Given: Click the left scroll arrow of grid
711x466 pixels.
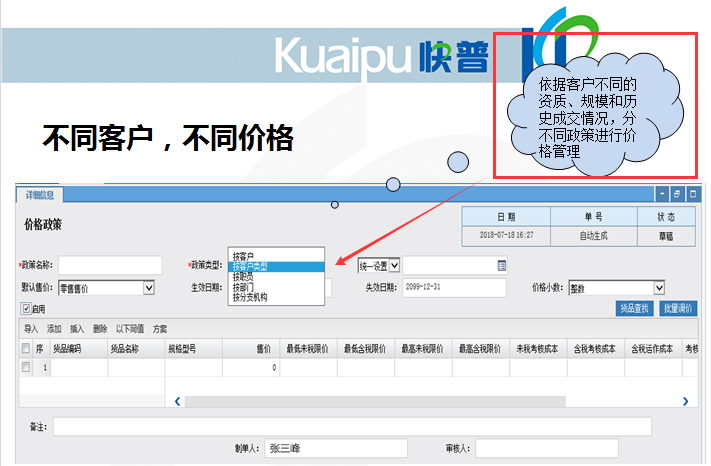Looking at the screenshot, I should [x=178, y=401].
